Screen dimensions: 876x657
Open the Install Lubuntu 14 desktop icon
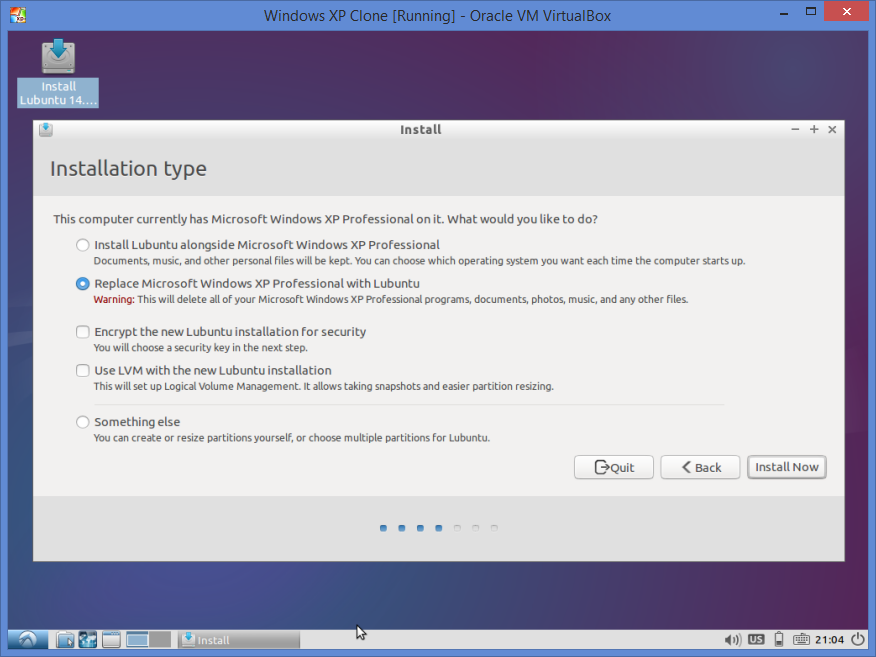[x=58, y=73]
